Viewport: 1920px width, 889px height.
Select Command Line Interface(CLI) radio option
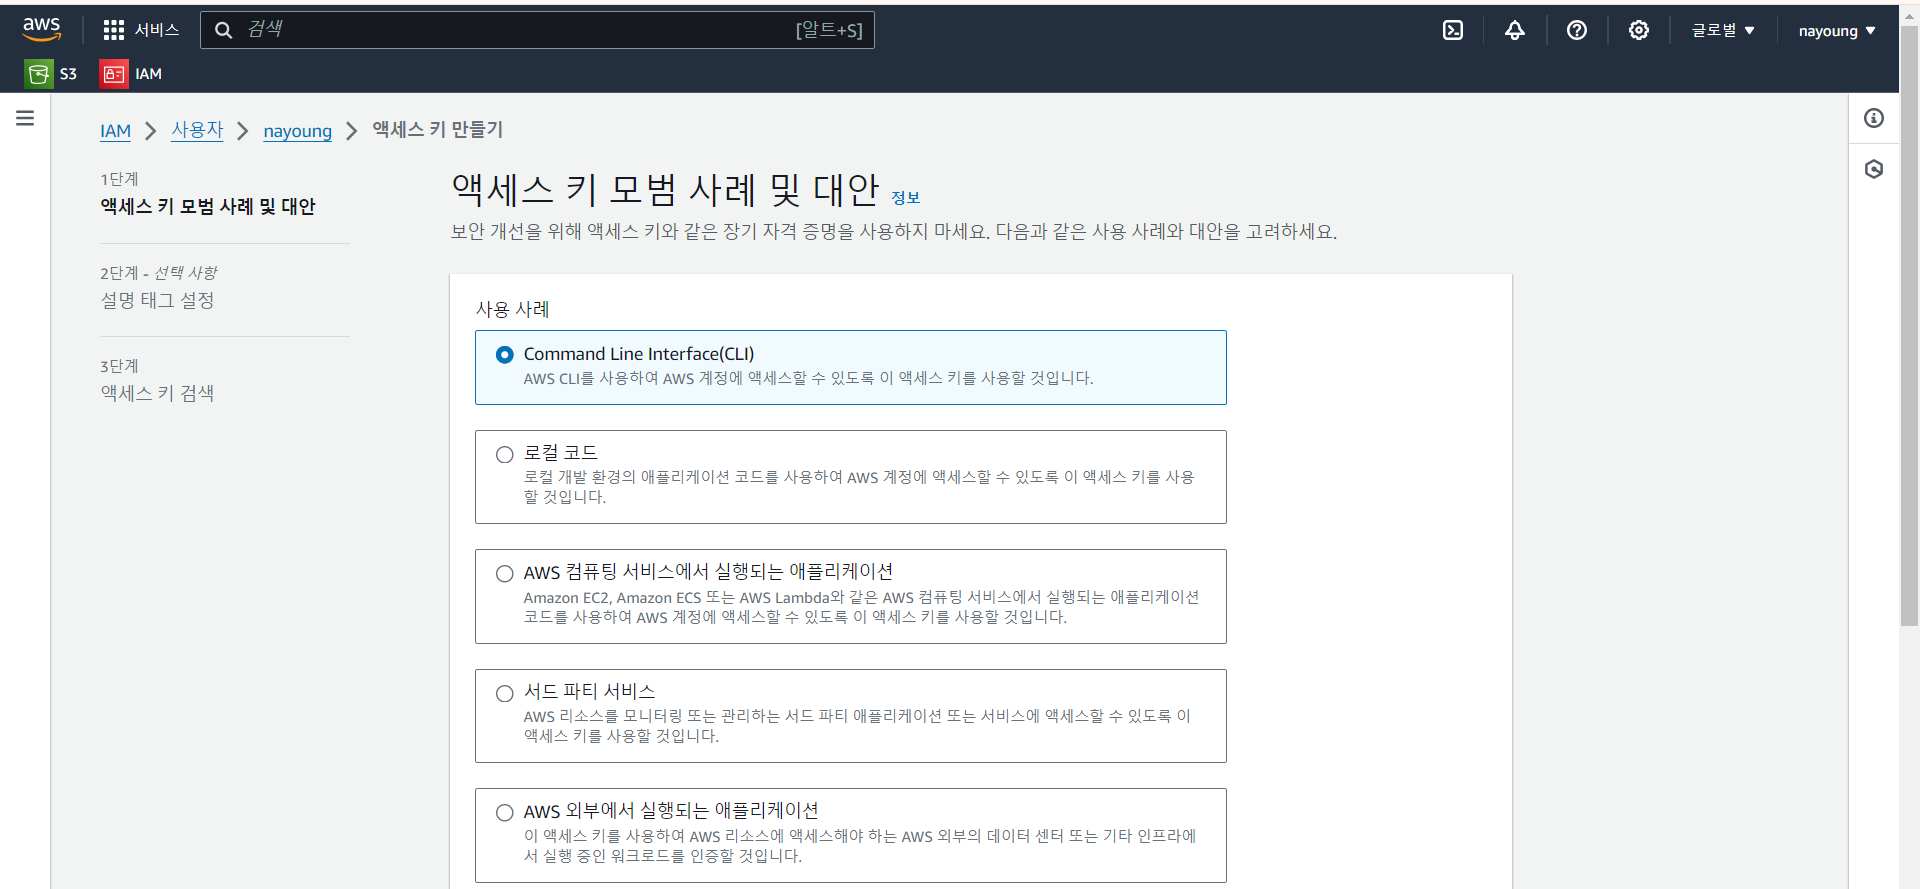tap(505, 355)
